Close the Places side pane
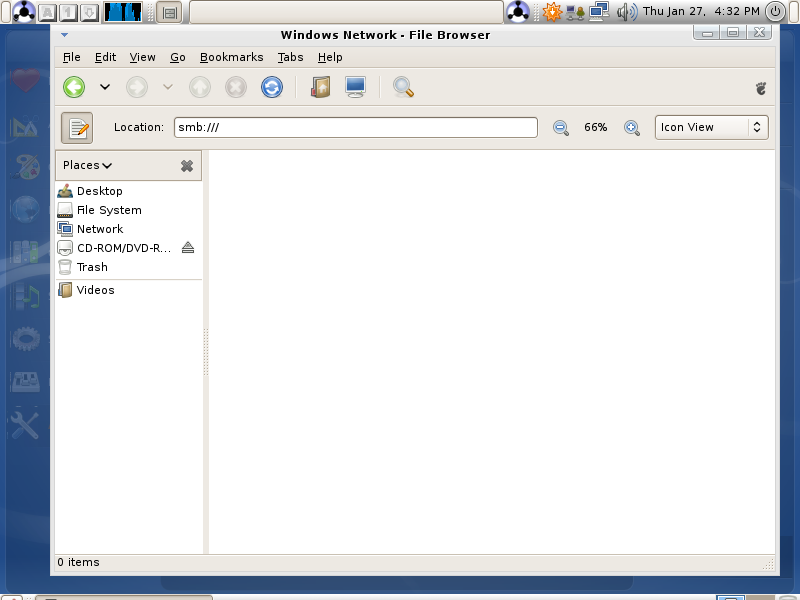Viewport: 800px width, 600px height. coord(187,166)
